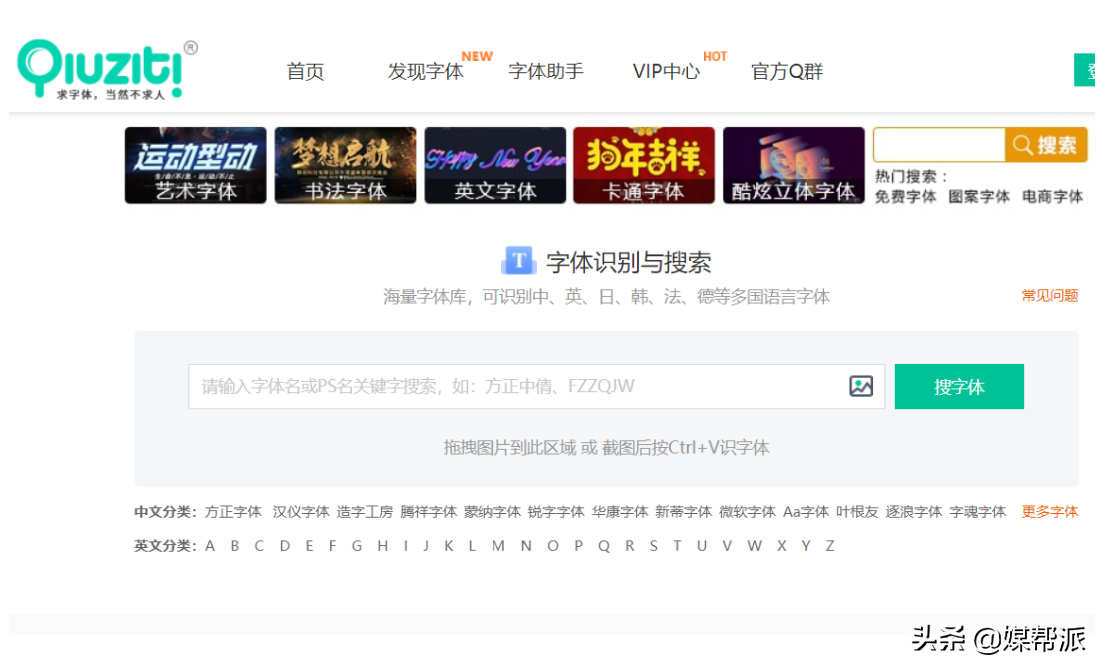Click the blue T font recognition icon
The image size is (1105, 672).
click(518, 261)
